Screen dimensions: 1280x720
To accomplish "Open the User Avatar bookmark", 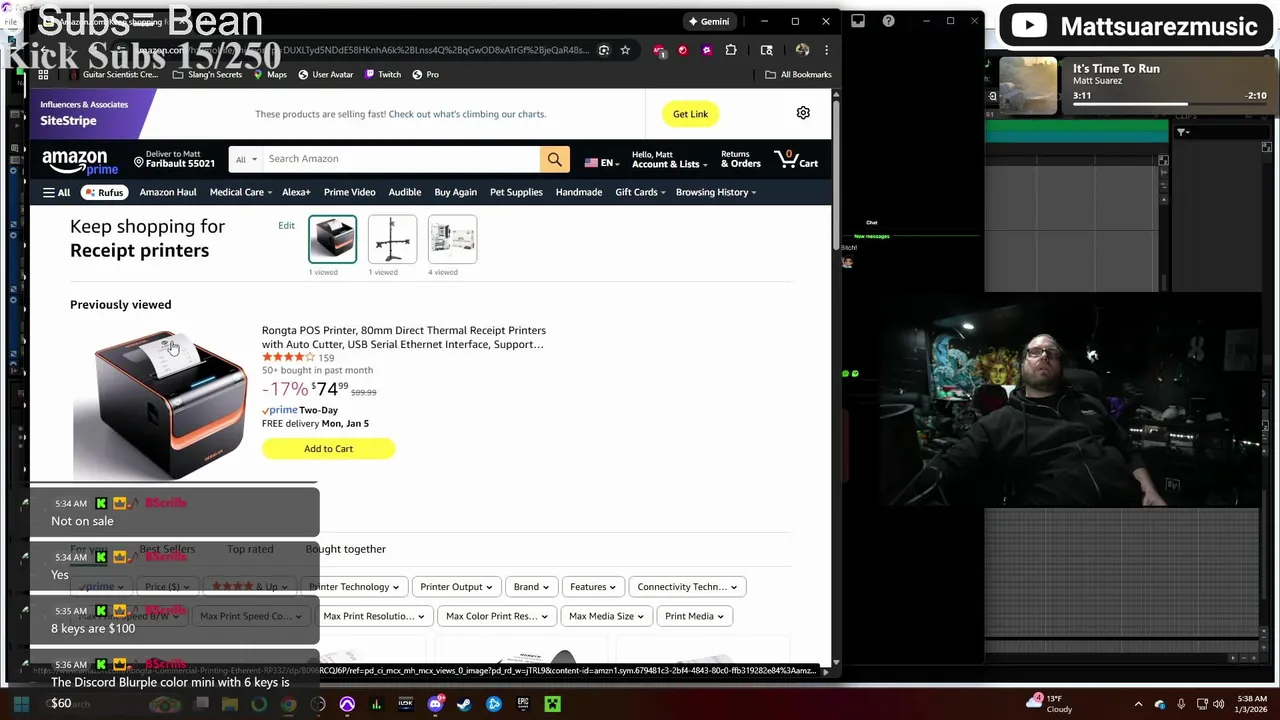I will pos(326,74).
